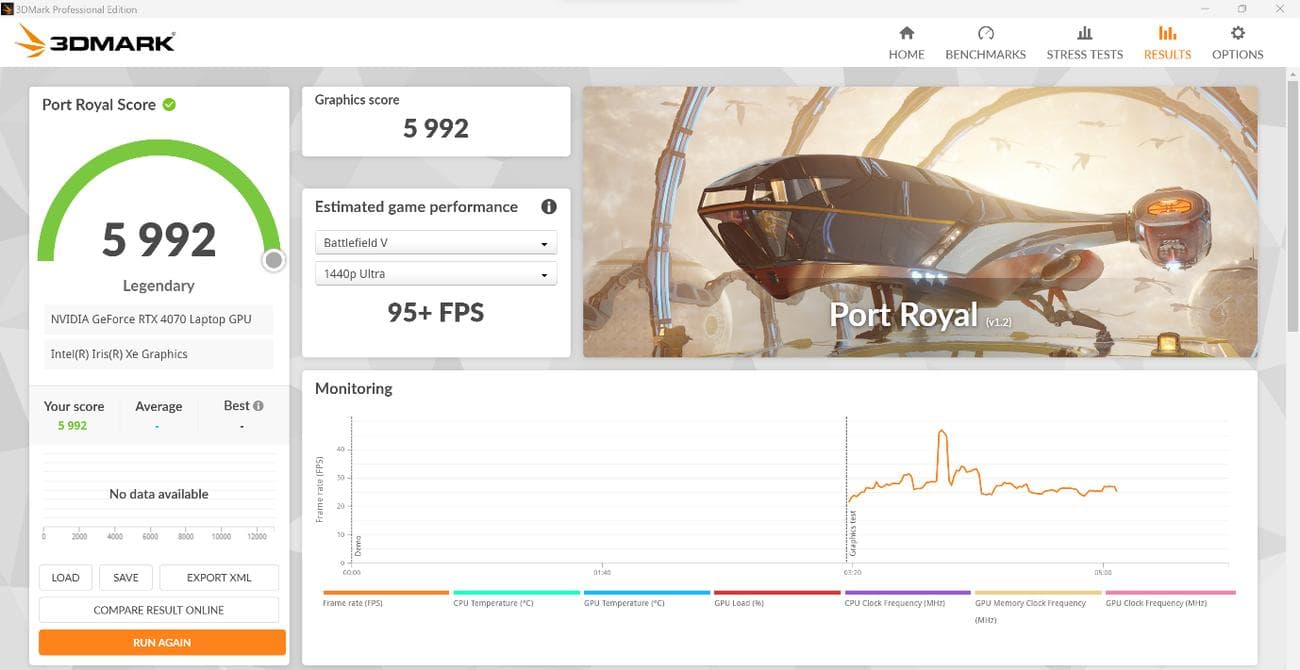Open the Options settings
Image resolution: width=1300 pixels, height=670 pixels.
coord(1237,42)
